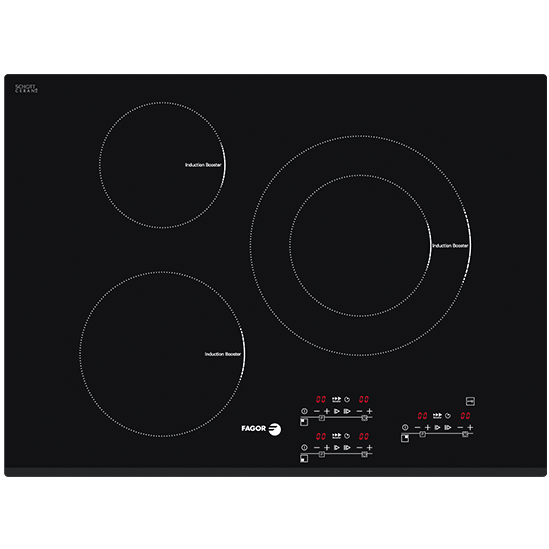Screen dimensions: 549x549
Task: Toggle power for the front-left zone controls
Action: click(x=304, y=447)
